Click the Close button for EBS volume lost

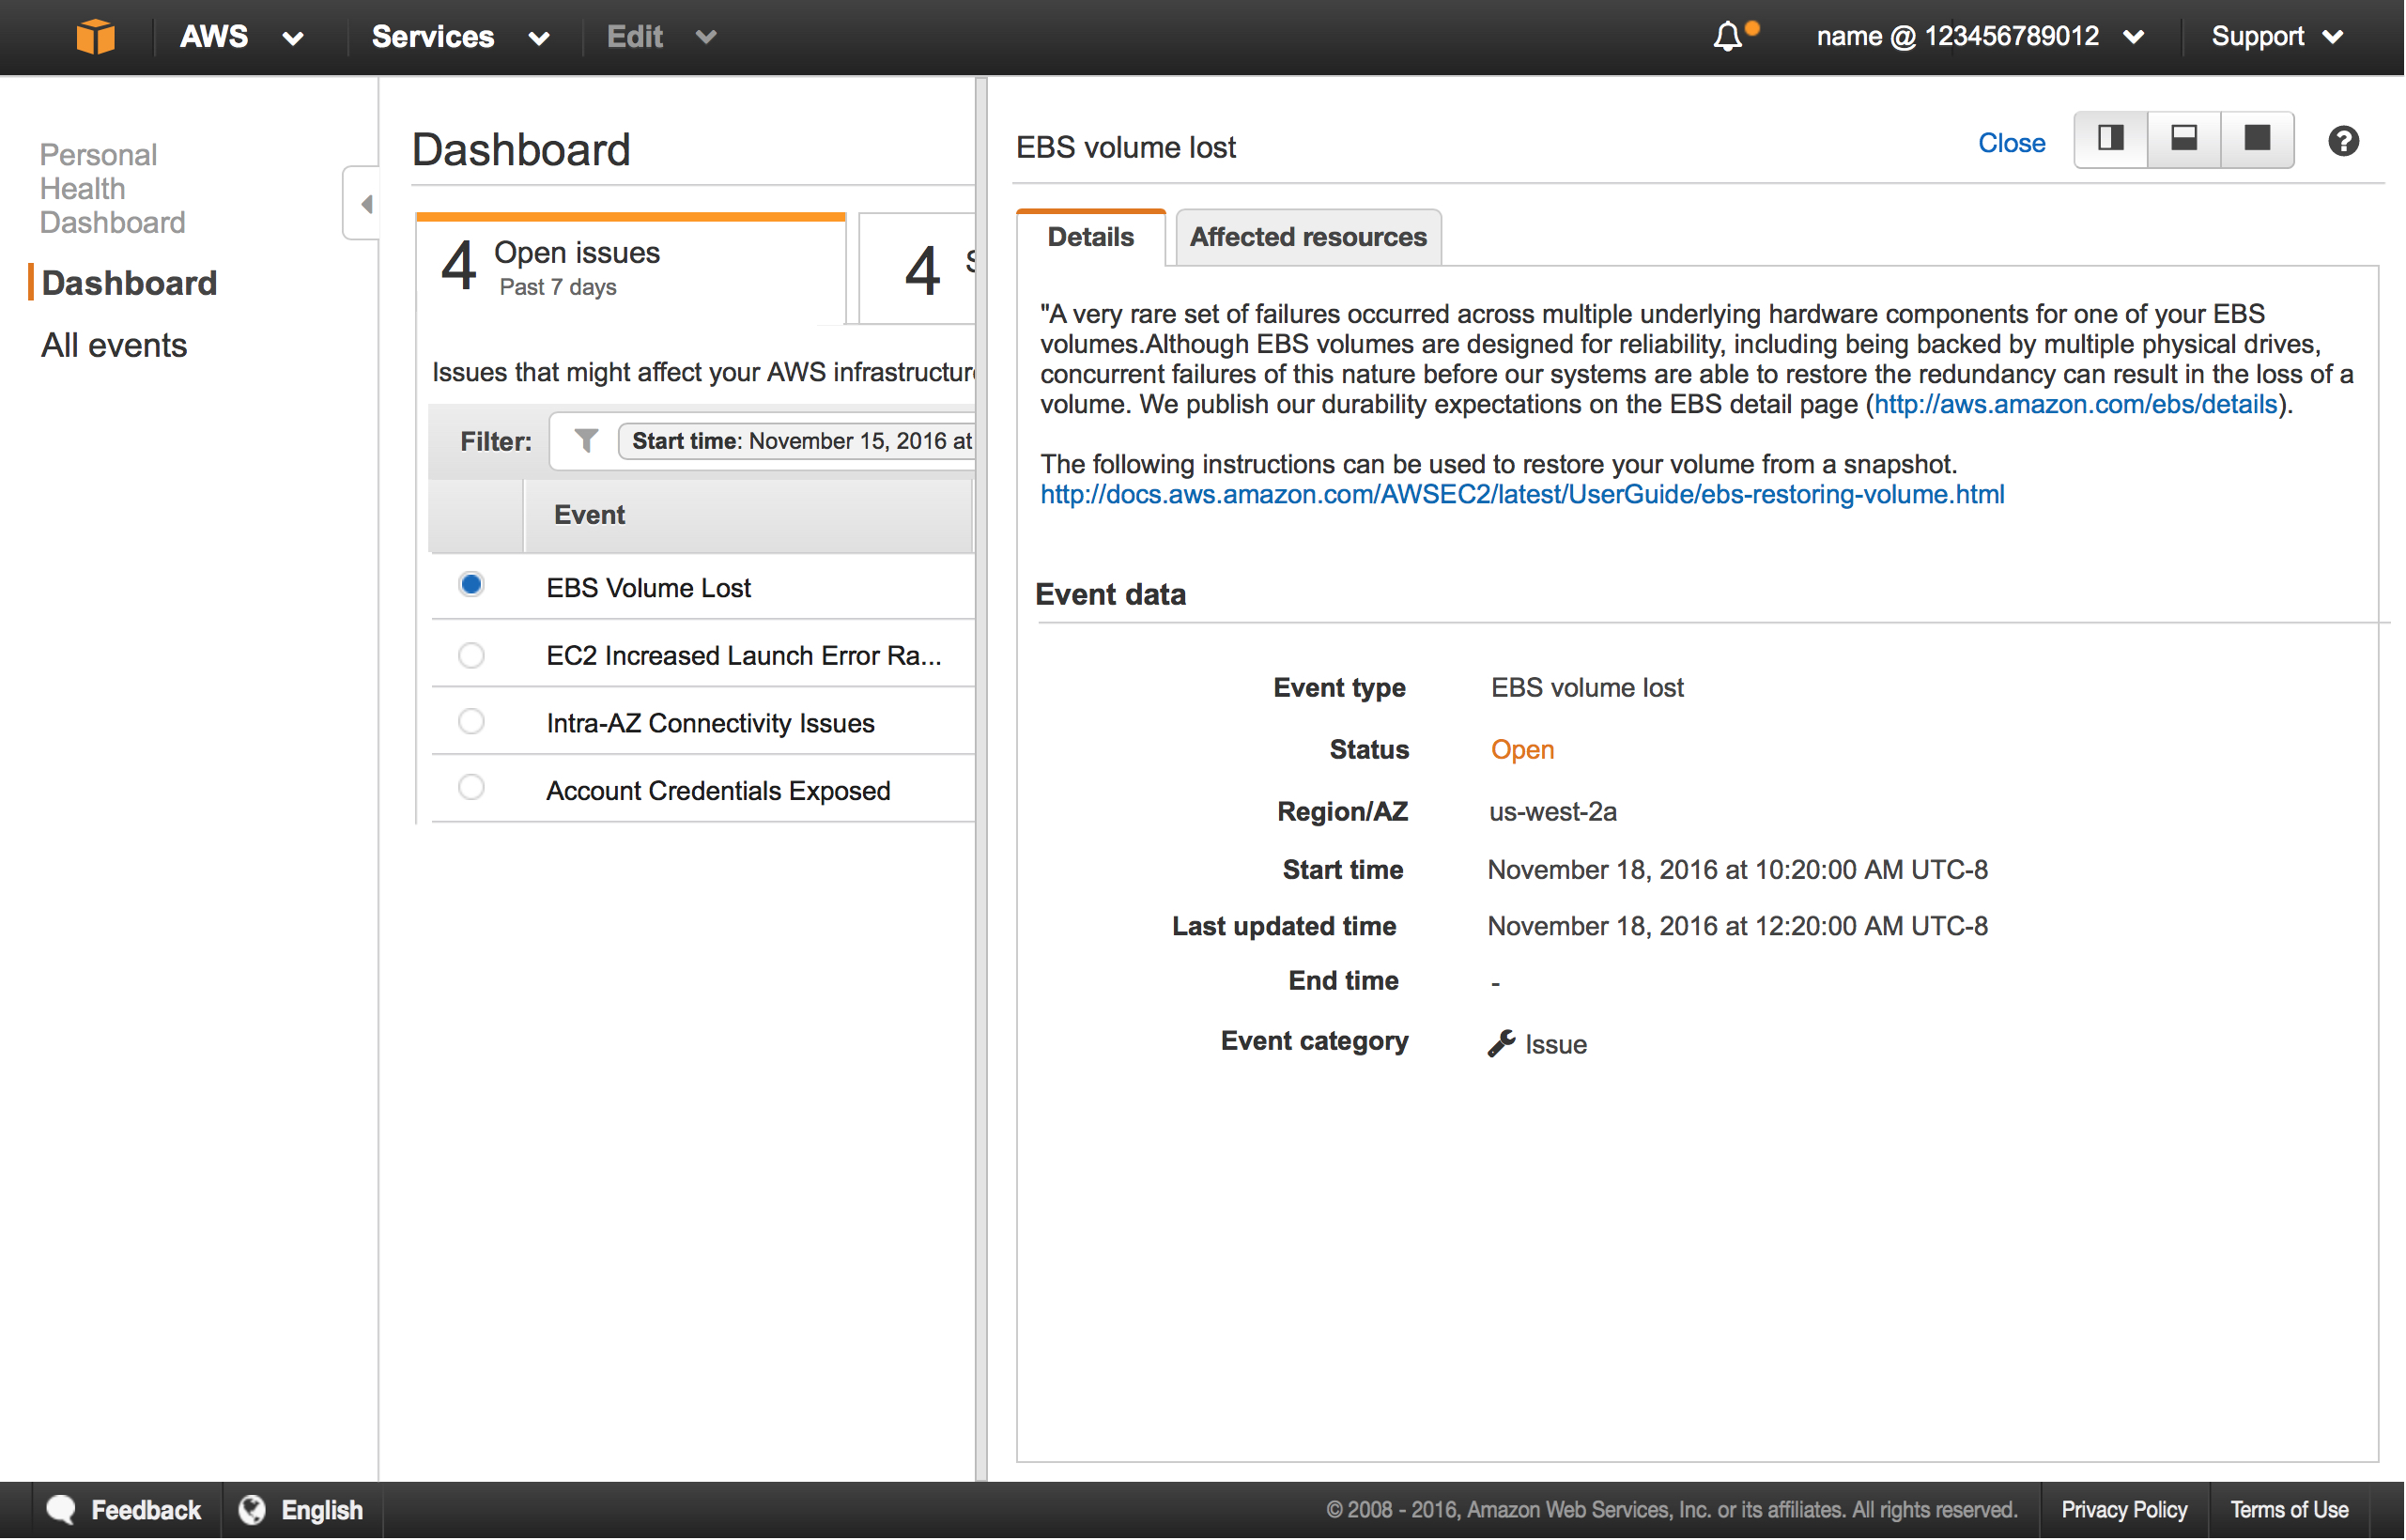(x=2012, y=144)
